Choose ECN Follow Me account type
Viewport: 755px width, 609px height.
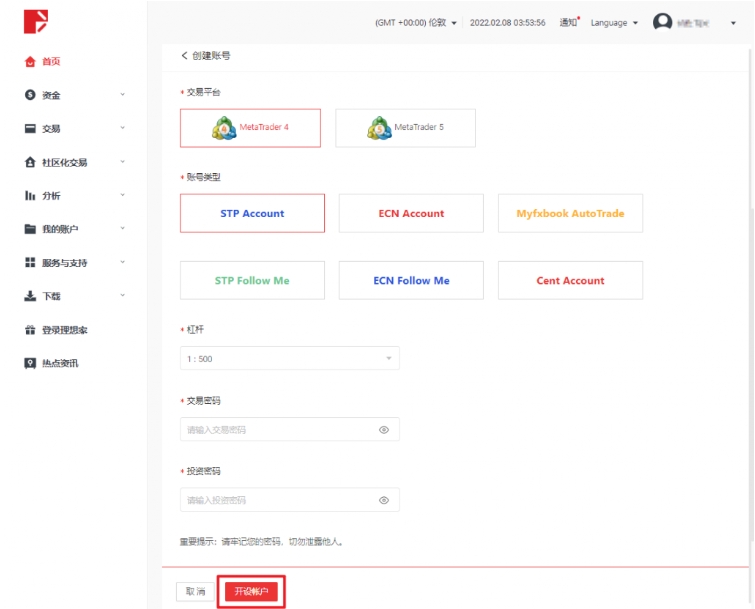[x=411, y=280]
